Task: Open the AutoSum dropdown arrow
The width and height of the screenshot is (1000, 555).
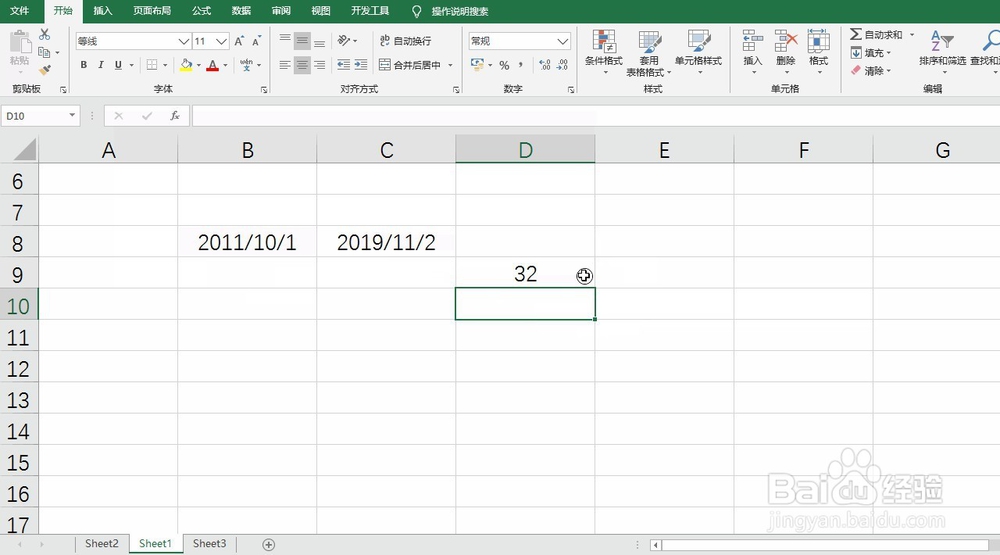Action: click(x=912, y=34)
